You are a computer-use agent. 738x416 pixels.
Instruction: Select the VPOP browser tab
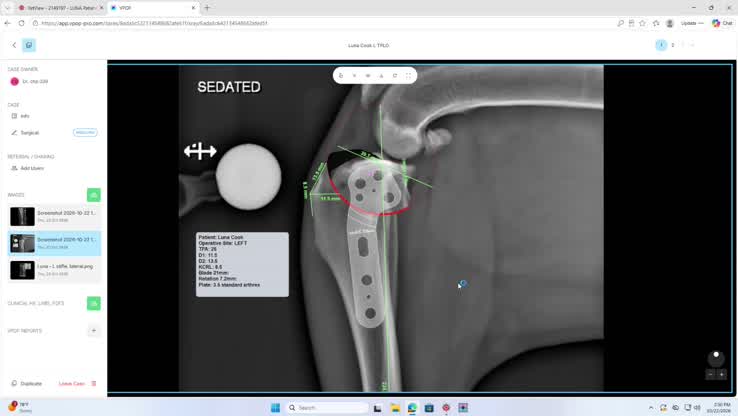click(153, 8)
